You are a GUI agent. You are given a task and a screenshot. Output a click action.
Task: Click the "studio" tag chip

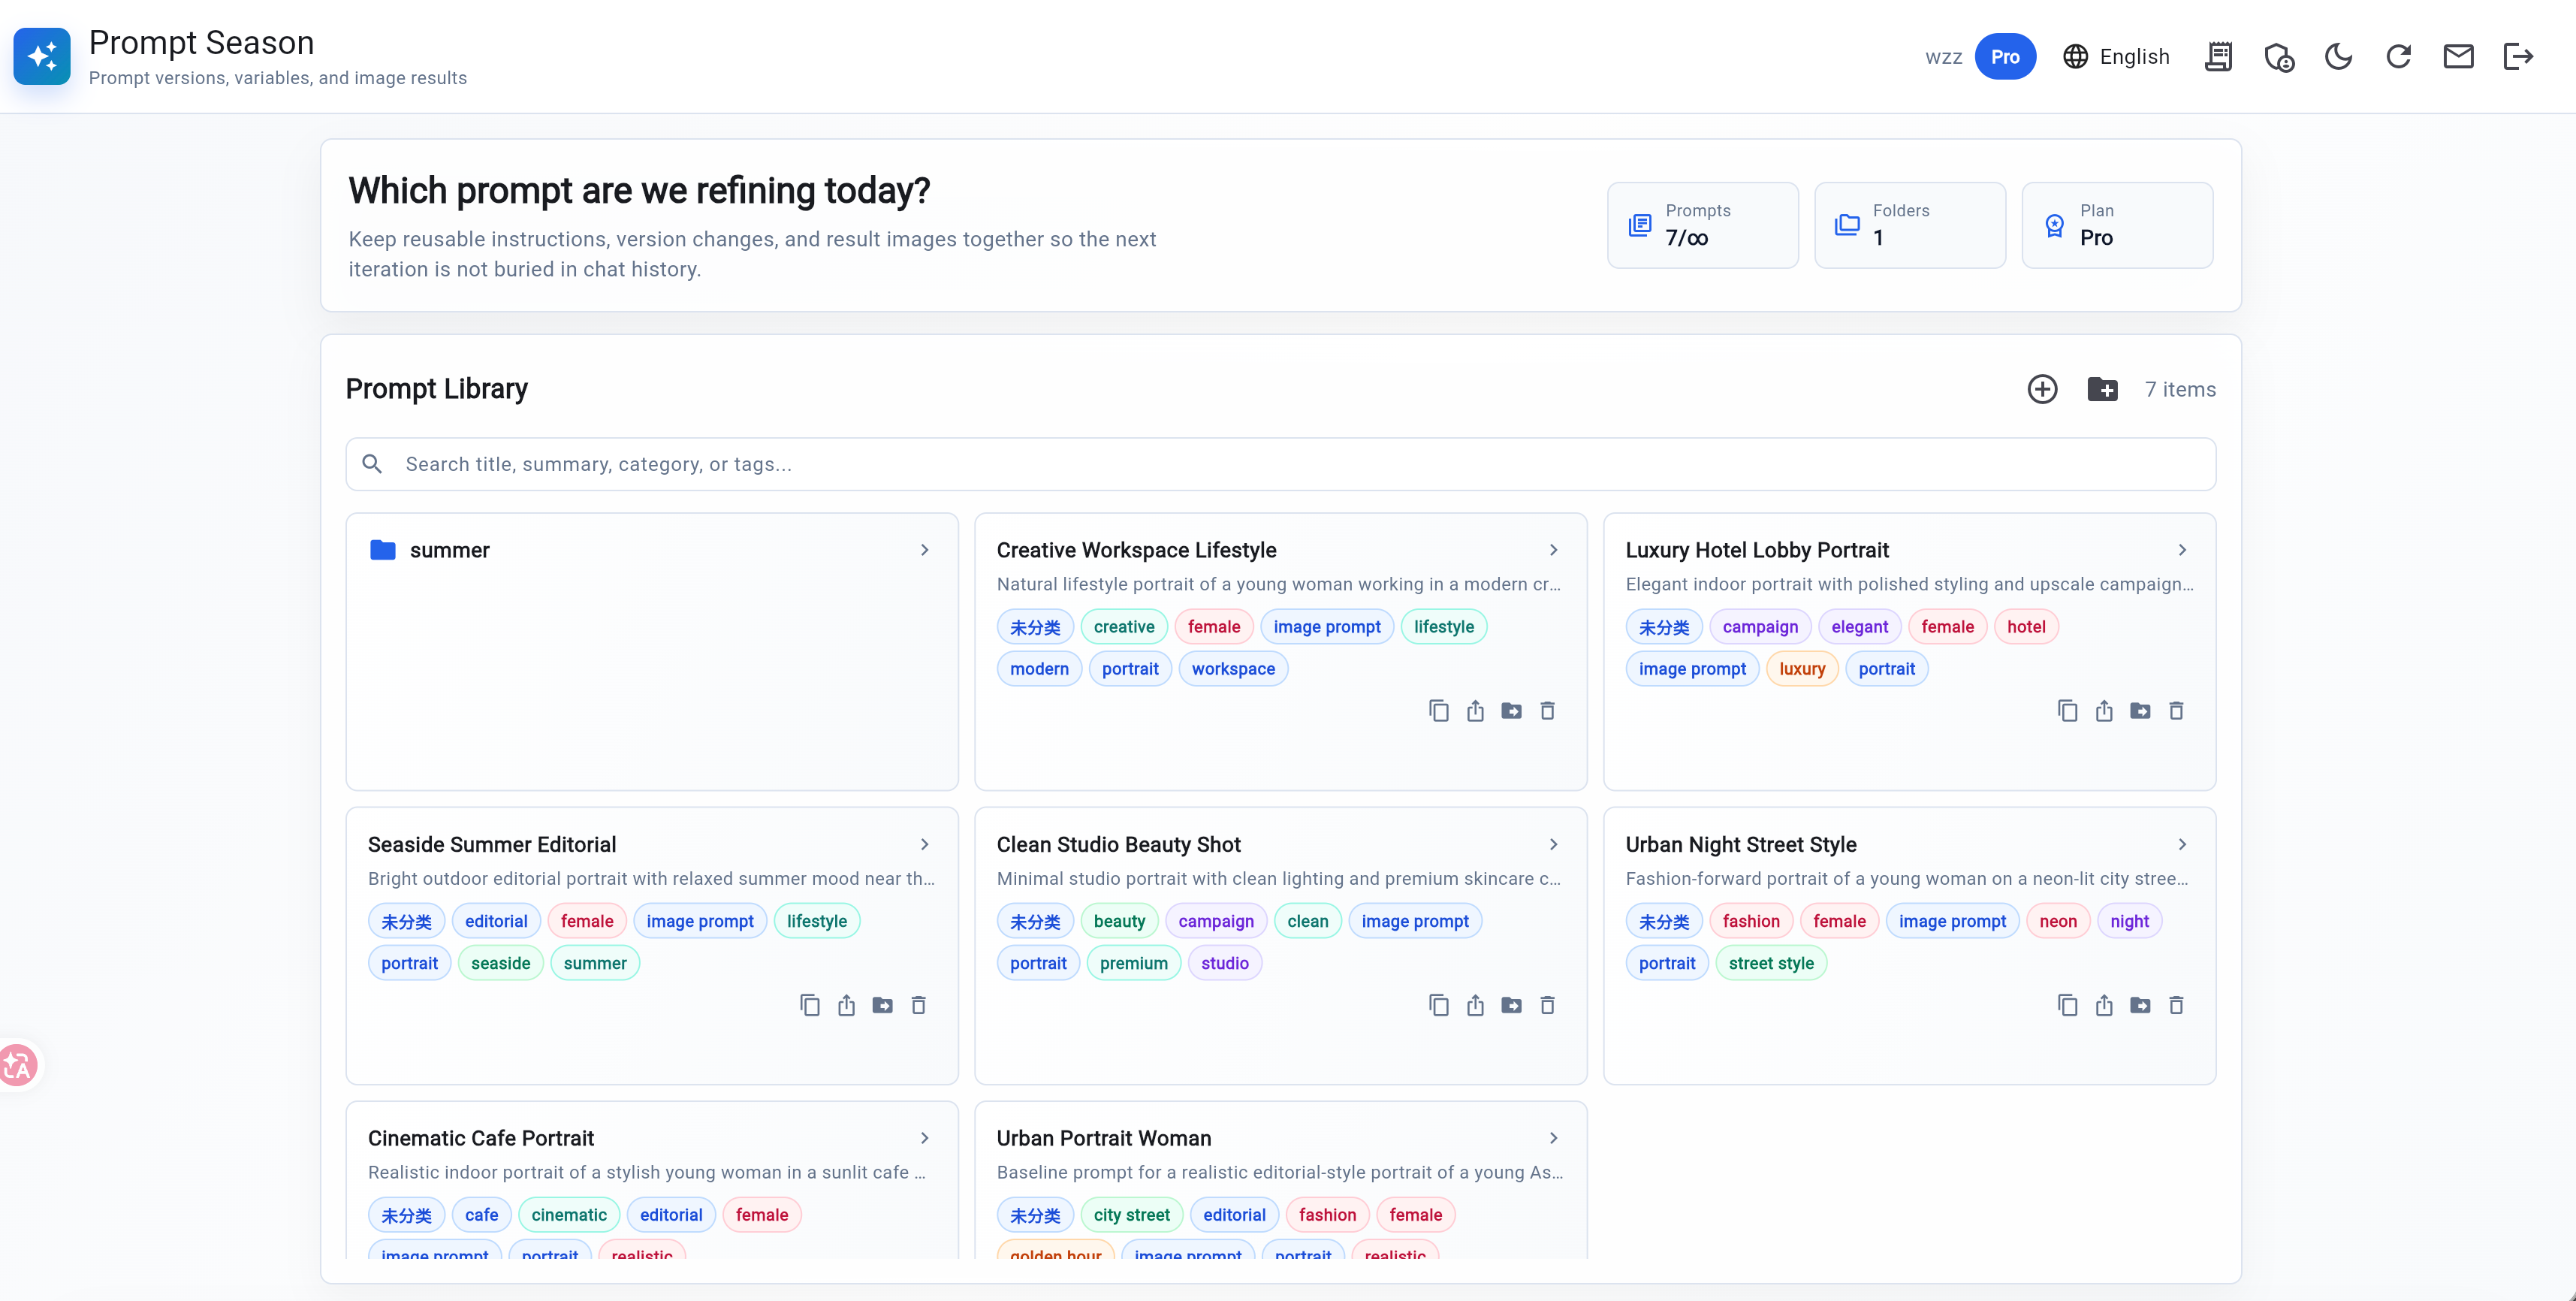point(1225,963)
